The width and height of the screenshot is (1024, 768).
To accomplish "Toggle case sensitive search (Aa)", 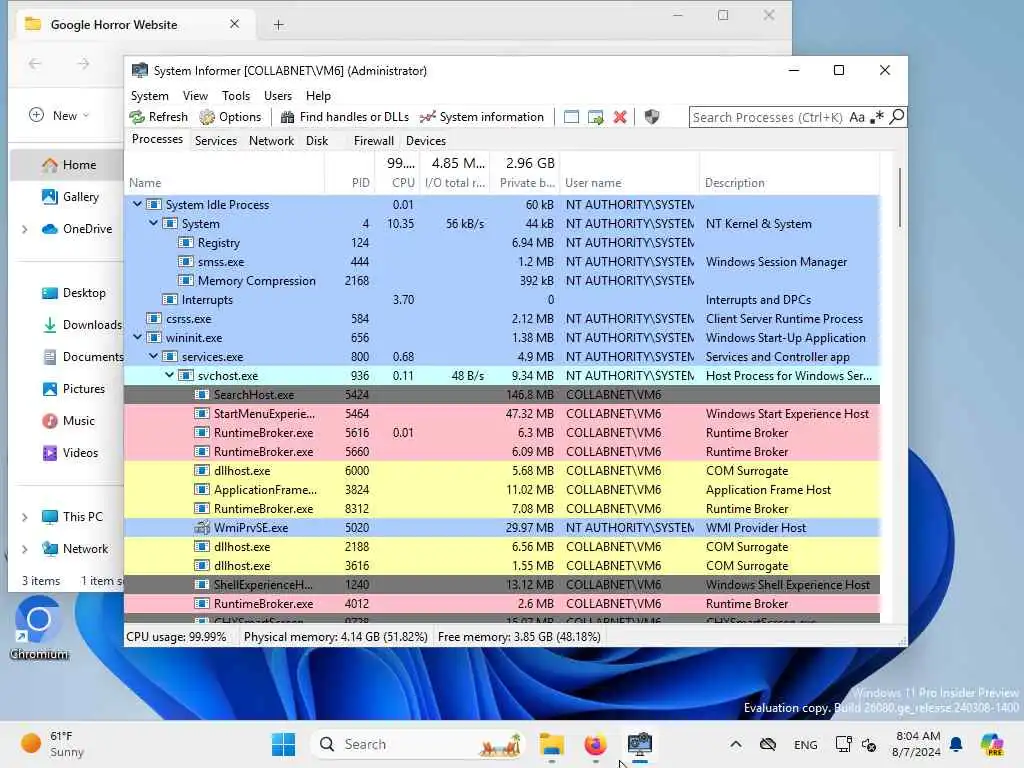I will (x=857, y=117).
